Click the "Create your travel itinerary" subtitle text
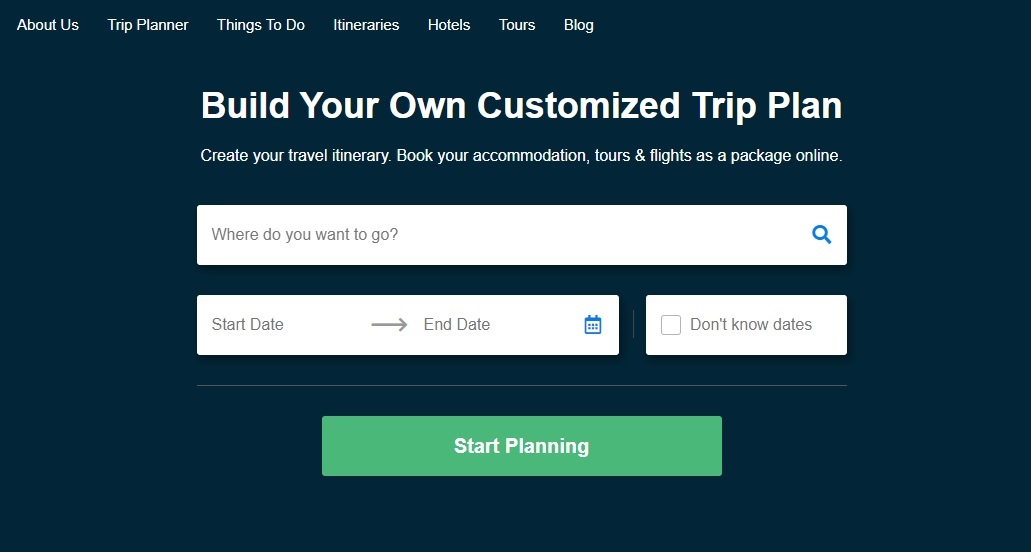1031x552 pixels. (x=521, y=156)
